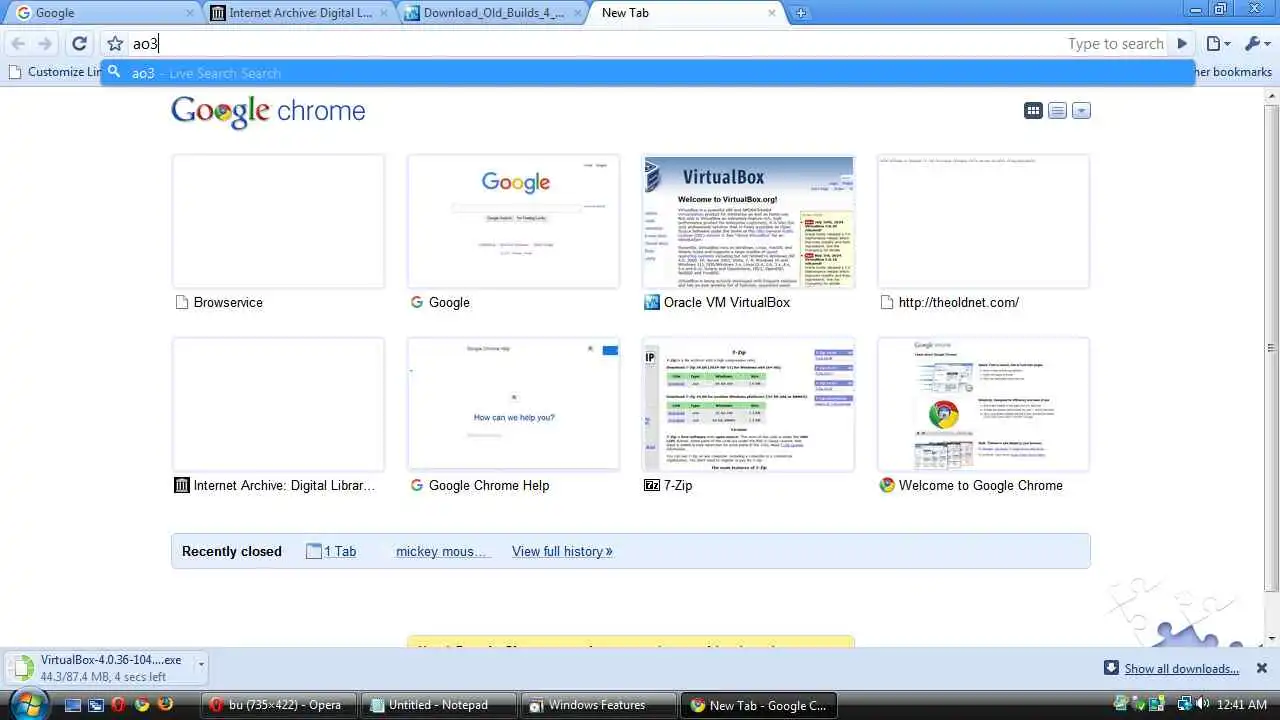Click the Welcome to Google Chrome link

(x=981, y=485)
